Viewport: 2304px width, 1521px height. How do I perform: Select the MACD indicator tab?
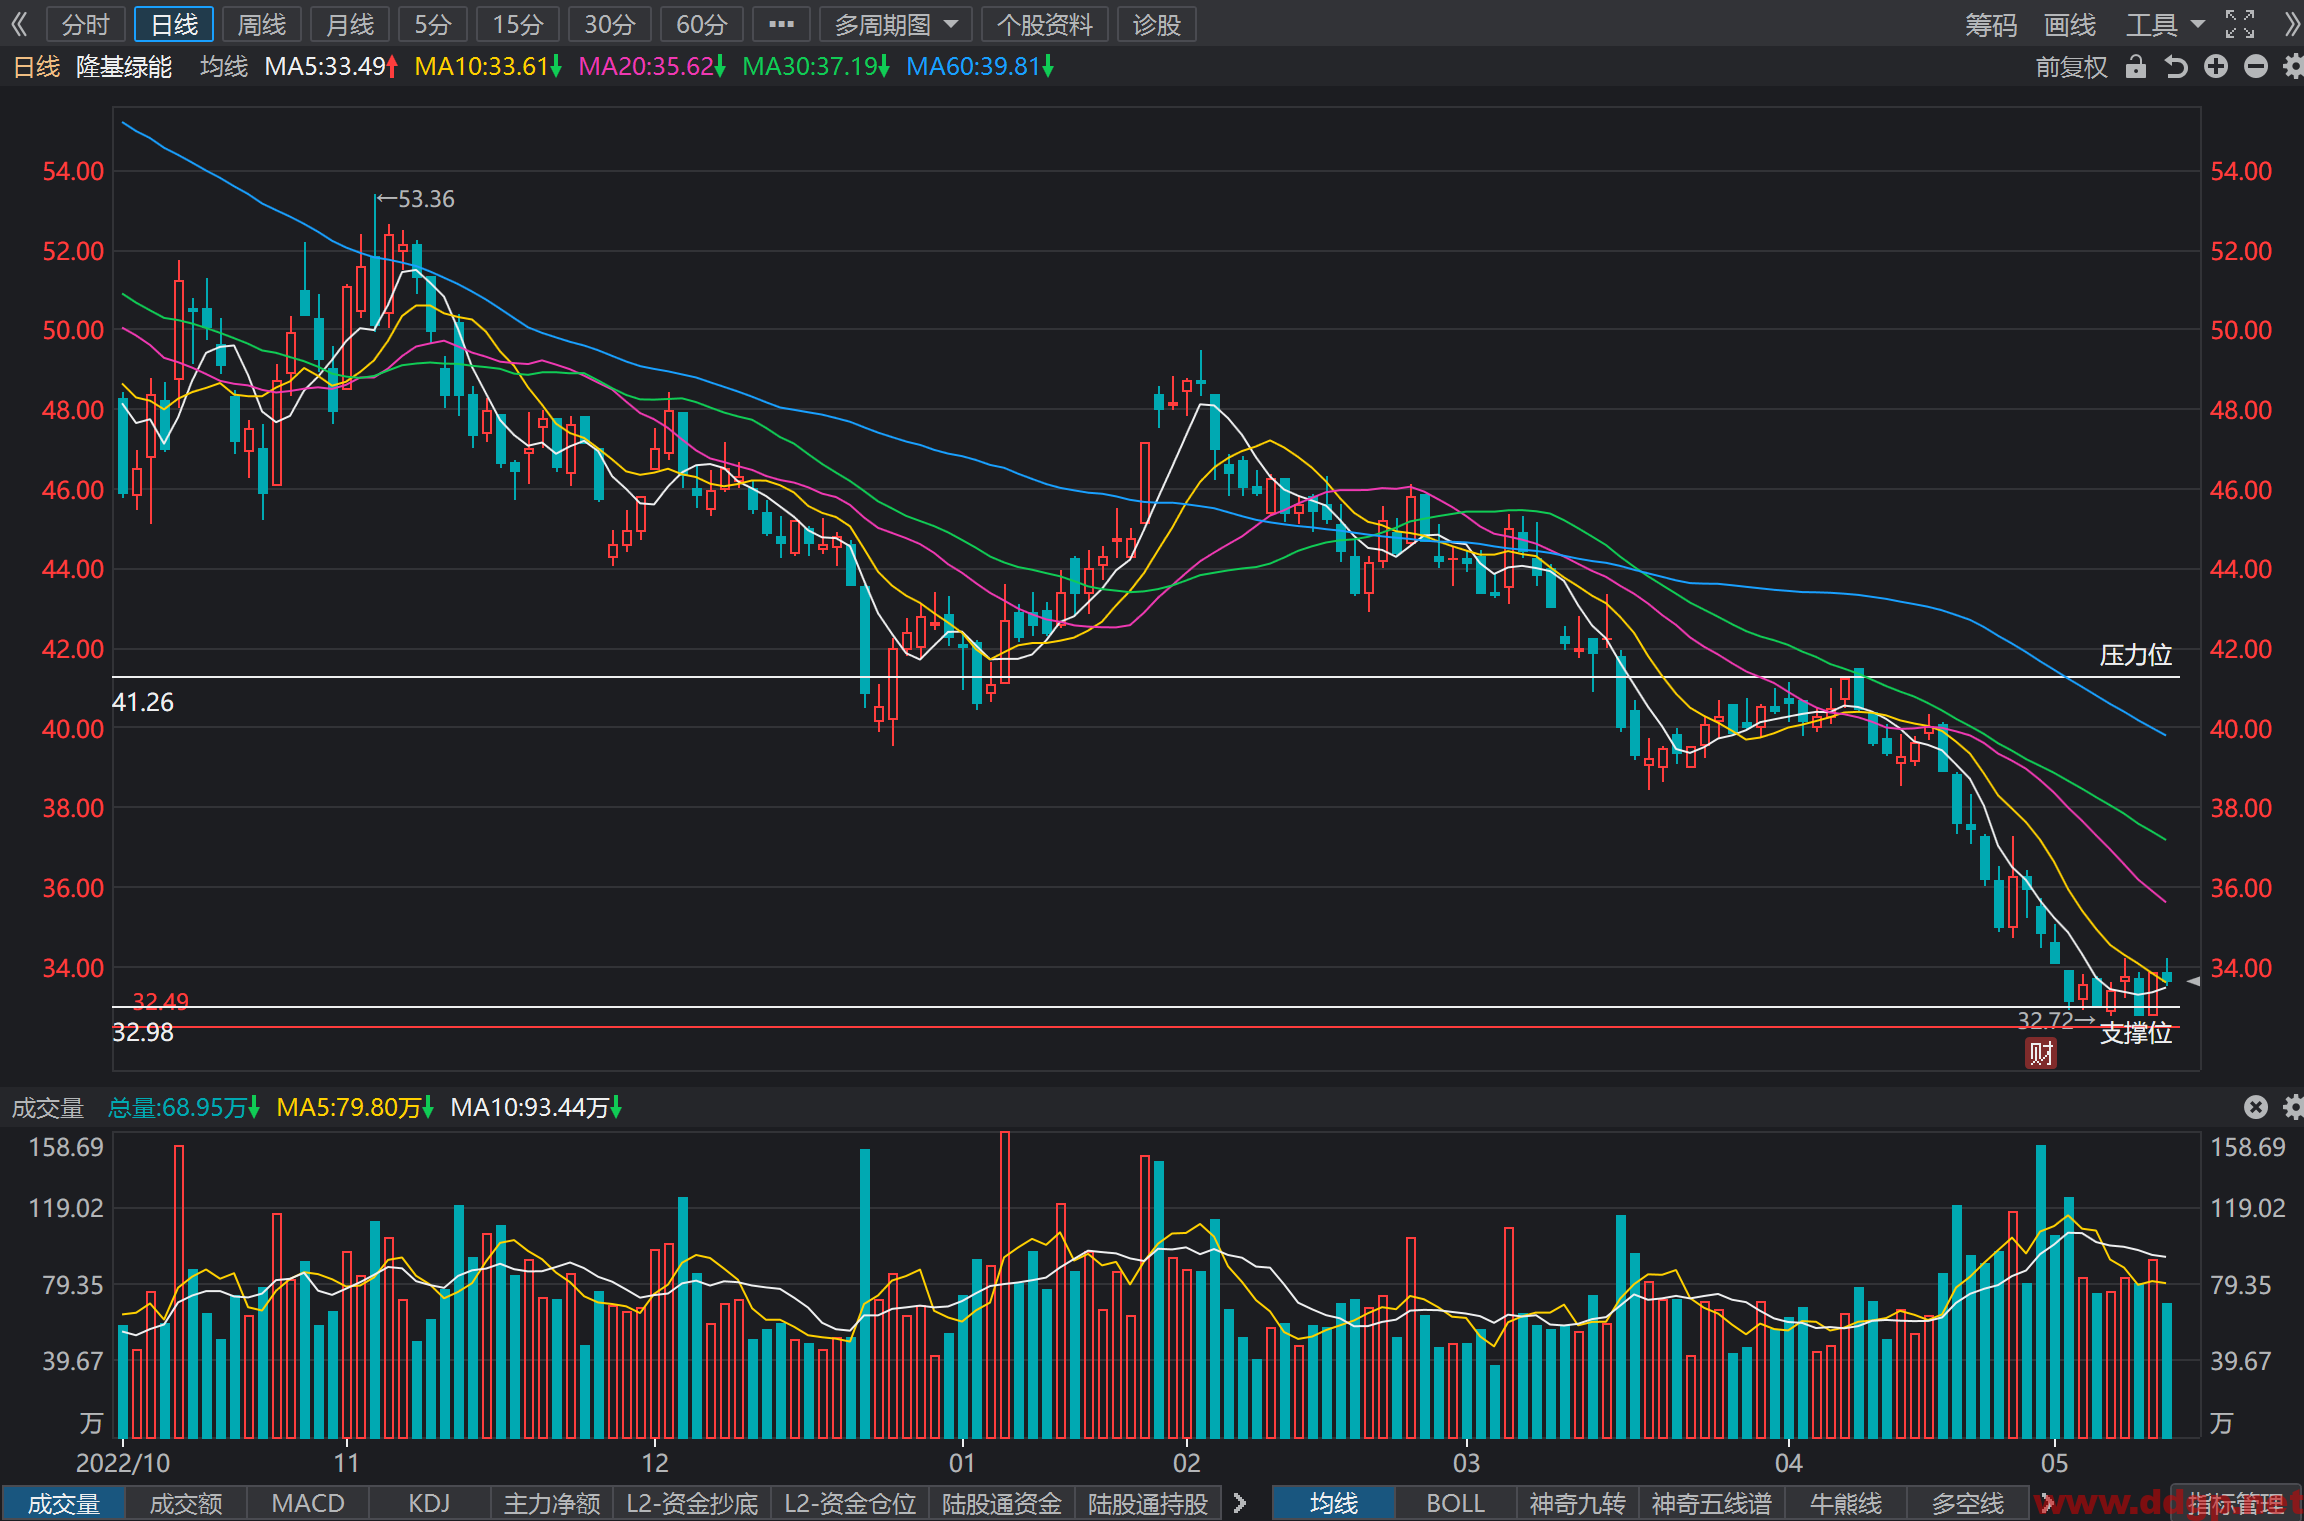click(x=308, y=1503)
